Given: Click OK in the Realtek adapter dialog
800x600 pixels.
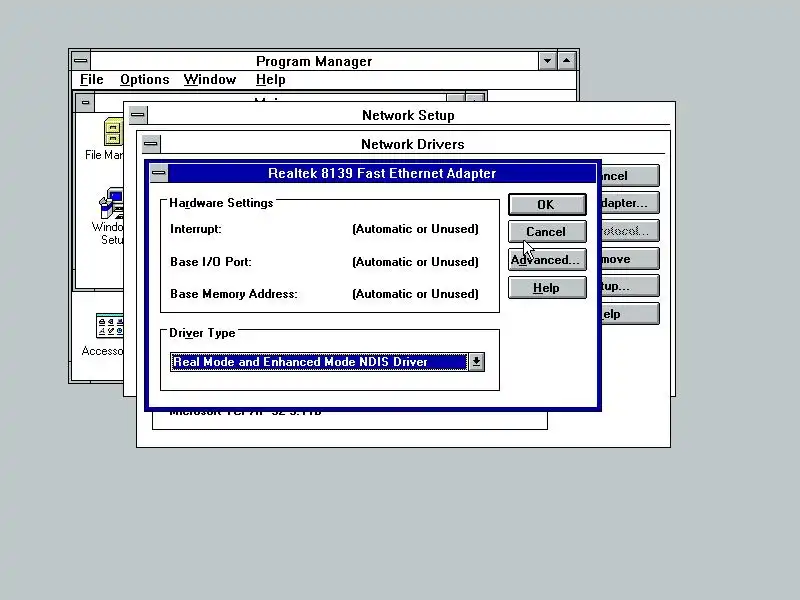Looking at the screenshot, I should pyautogui.click(x=547, y=205).
